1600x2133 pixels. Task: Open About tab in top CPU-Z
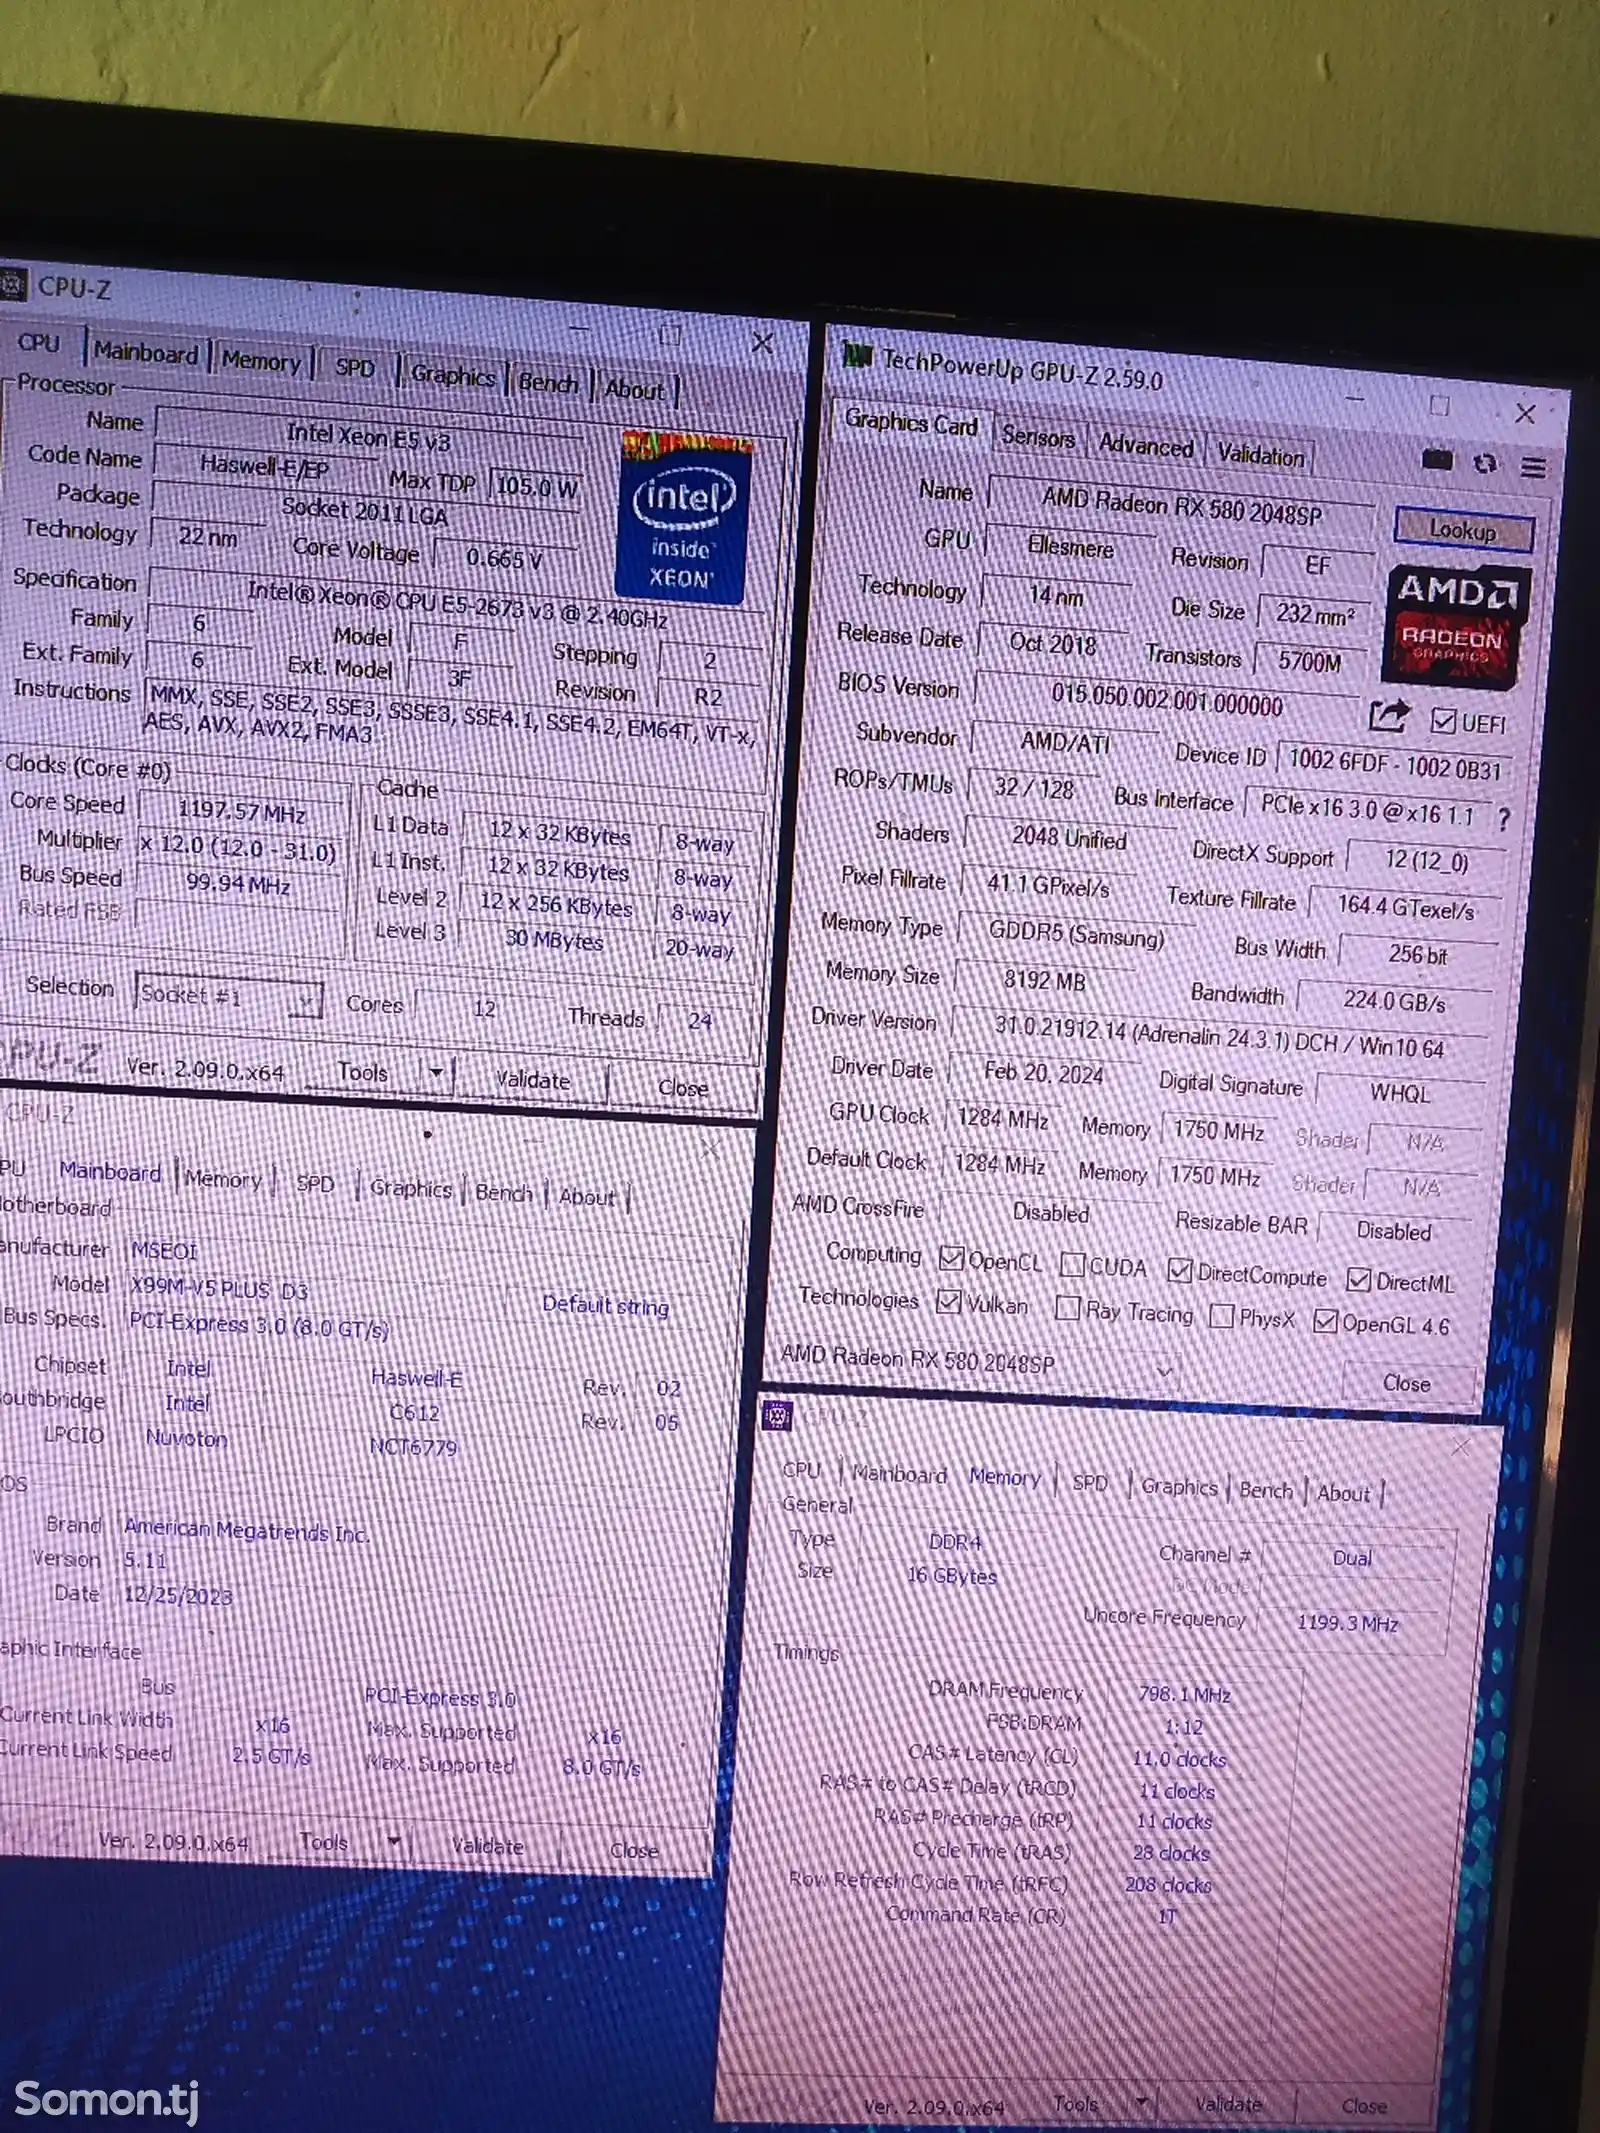tap(635, 389)
